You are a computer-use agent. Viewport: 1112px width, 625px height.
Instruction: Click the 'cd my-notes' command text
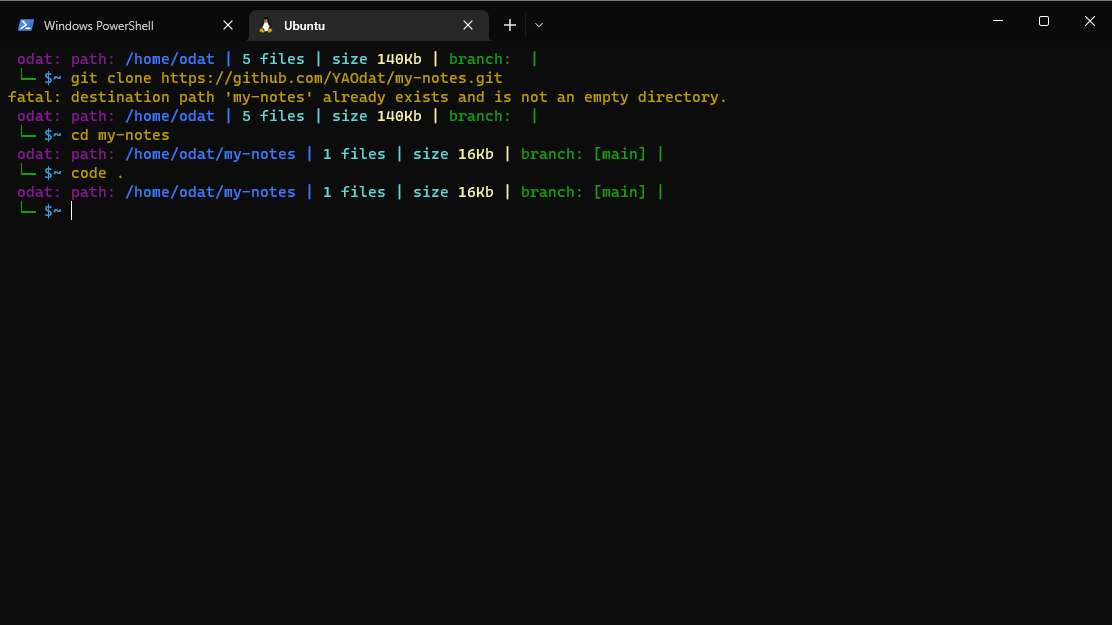pos(120,135)
